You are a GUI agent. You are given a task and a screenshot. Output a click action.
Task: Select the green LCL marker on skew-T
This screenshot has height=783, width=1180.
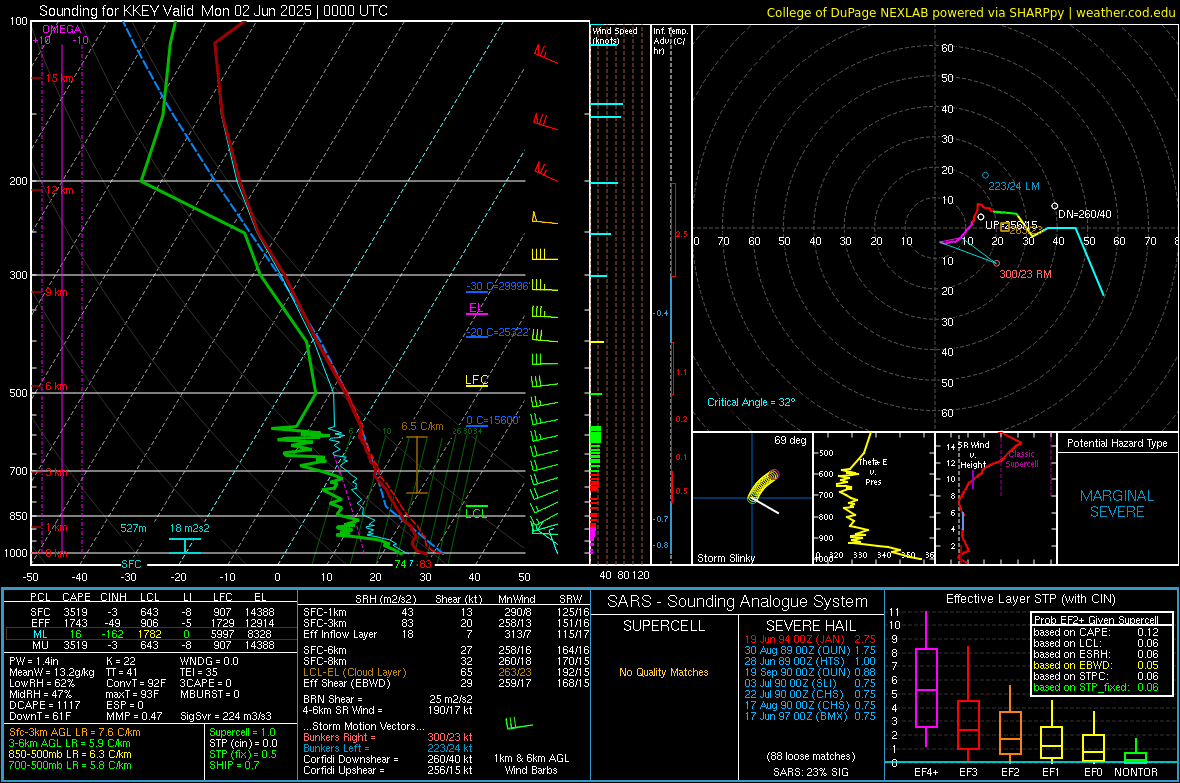(476, 513)
